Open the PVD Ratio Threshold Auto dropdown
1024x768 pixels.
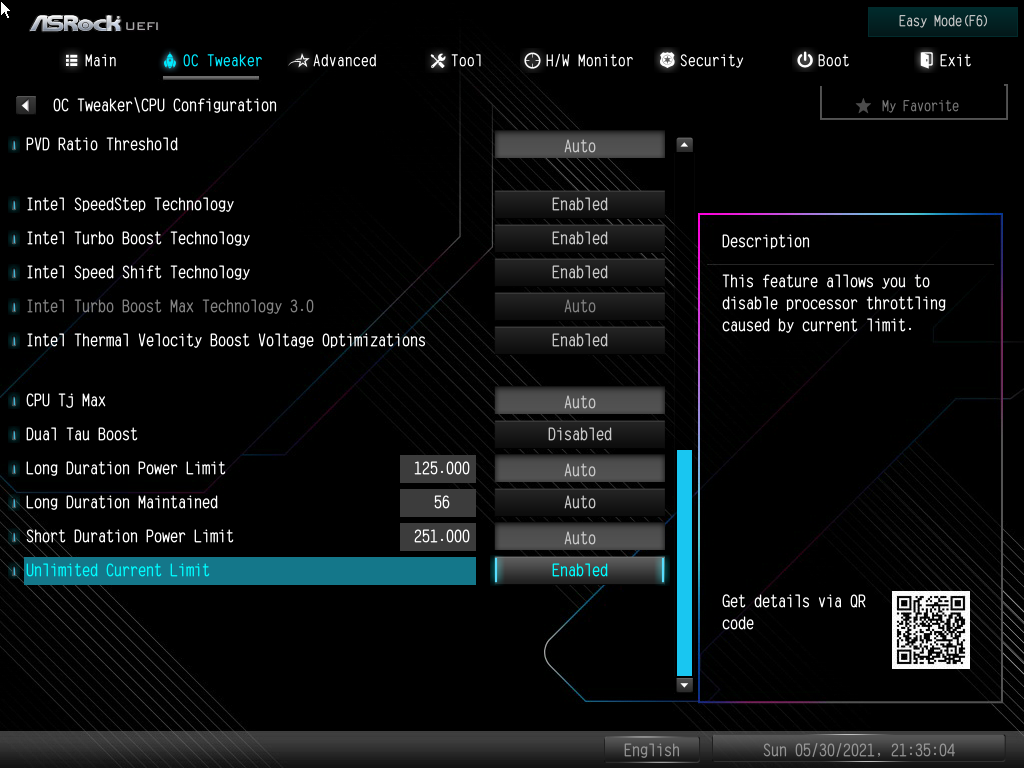click(x=579, y=145)
